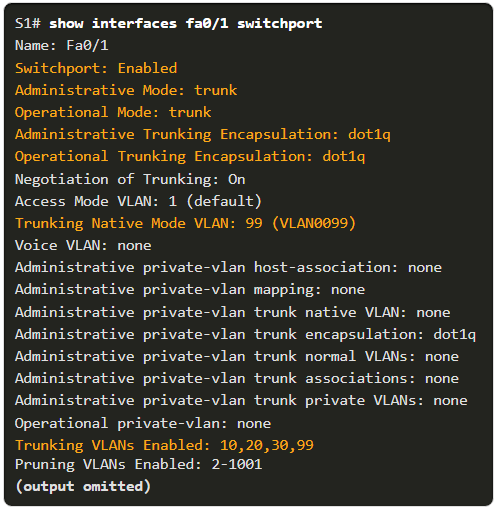Click the 'show interfaces fa0/1 switchport' command
Viewport: 496px width, 511px height.
pyautogui.click(x=186, y=24)
